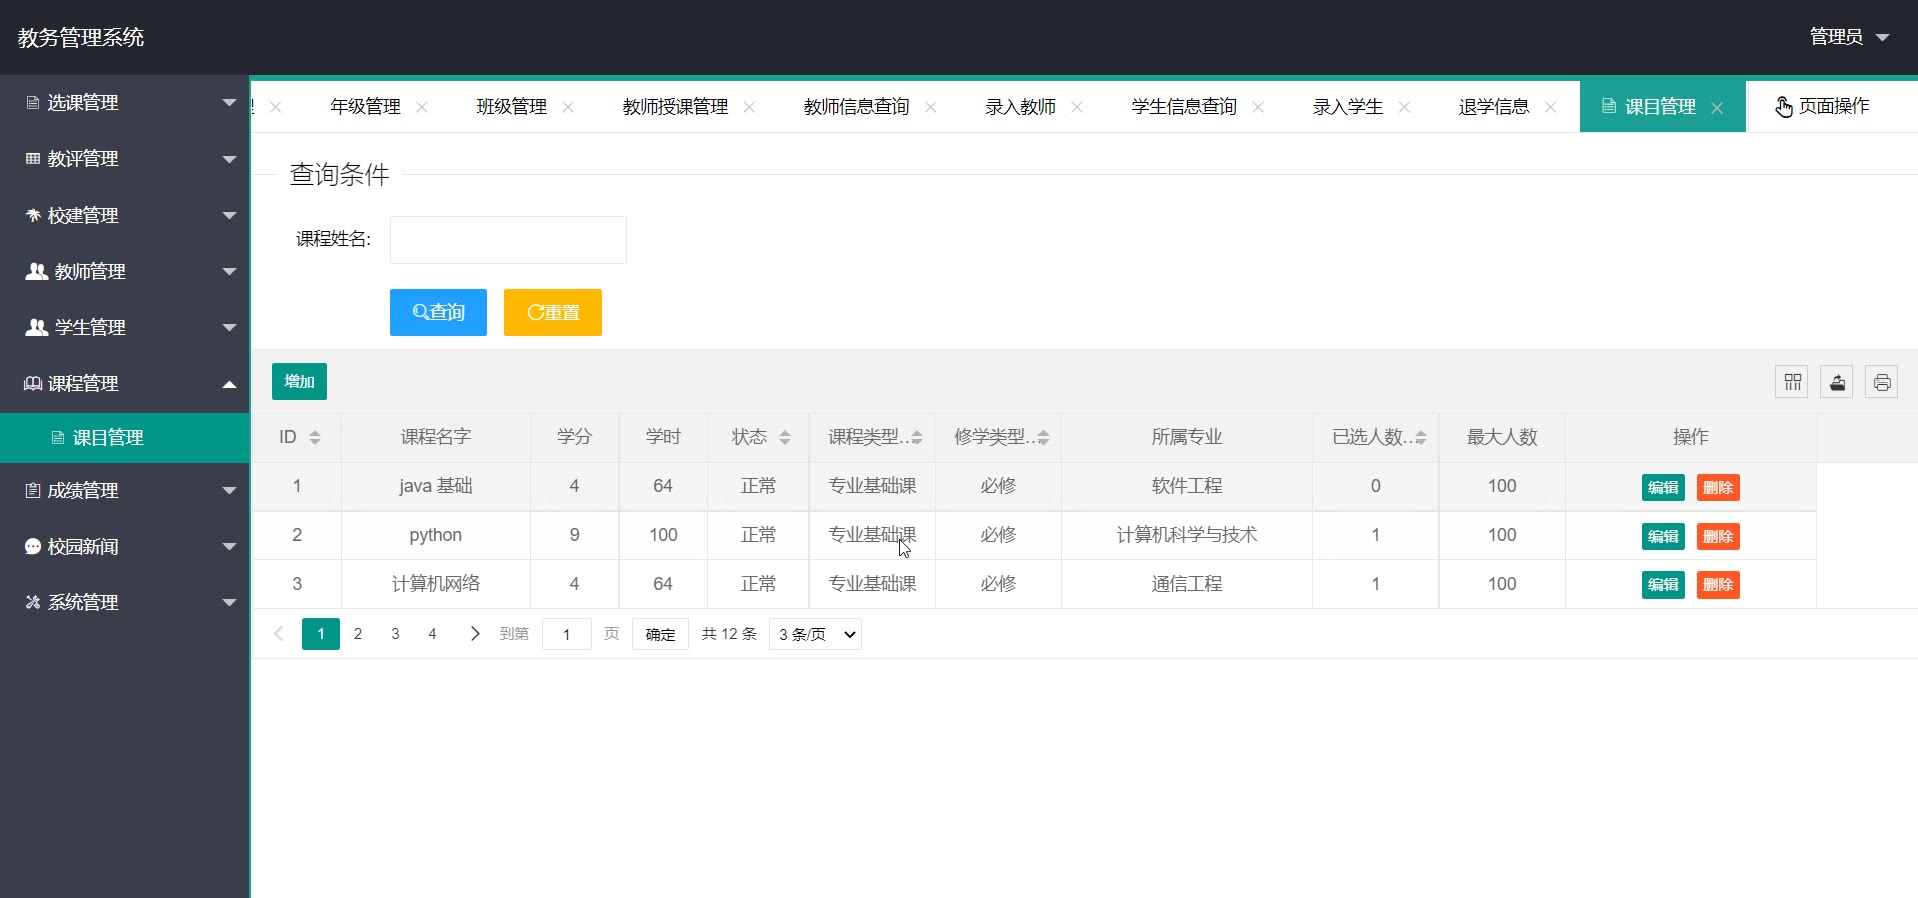
Task: Close the 退学信息 tab
Action: tap(1551, 107)
